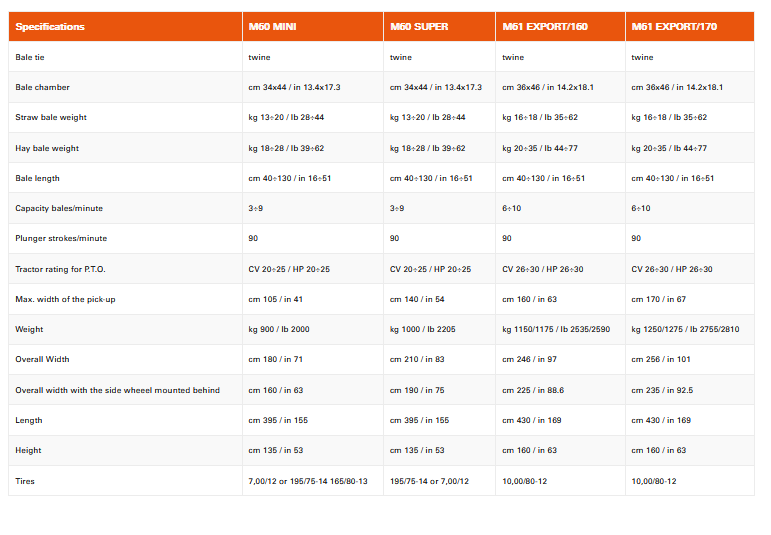Screen dimensions: 771x535
Task: Select the M60 MINI Tires value
Action: pos(307,481)
